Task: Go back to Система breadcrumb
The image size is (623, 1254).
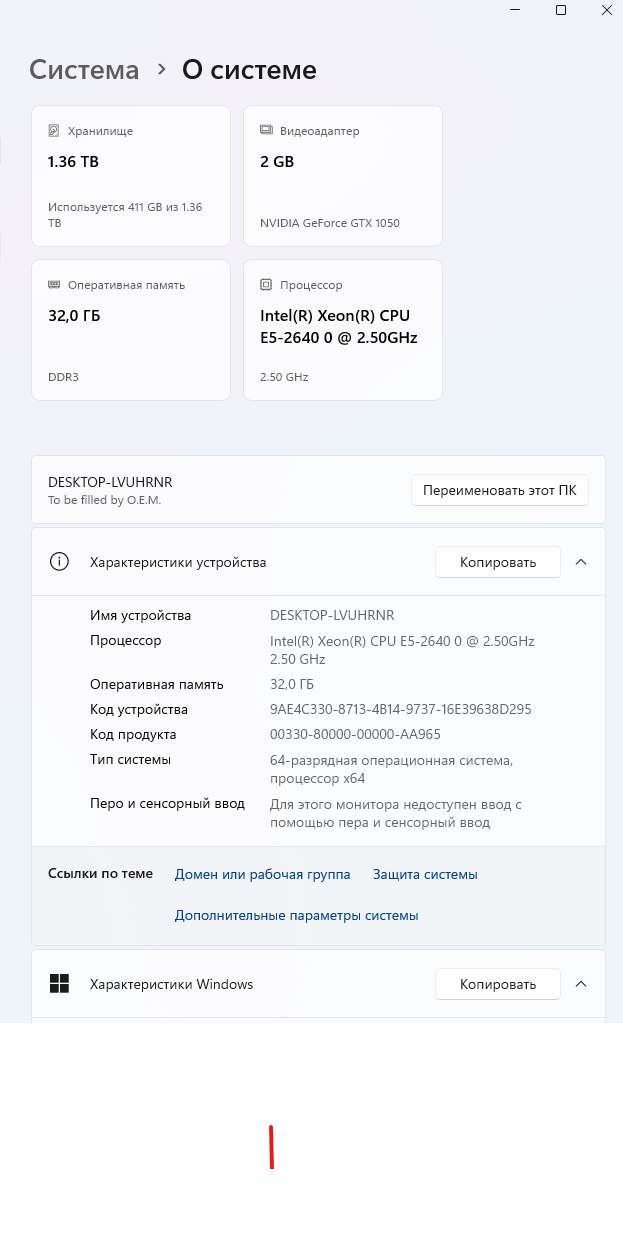Action: pyautogui.click(x=84, y=70)
